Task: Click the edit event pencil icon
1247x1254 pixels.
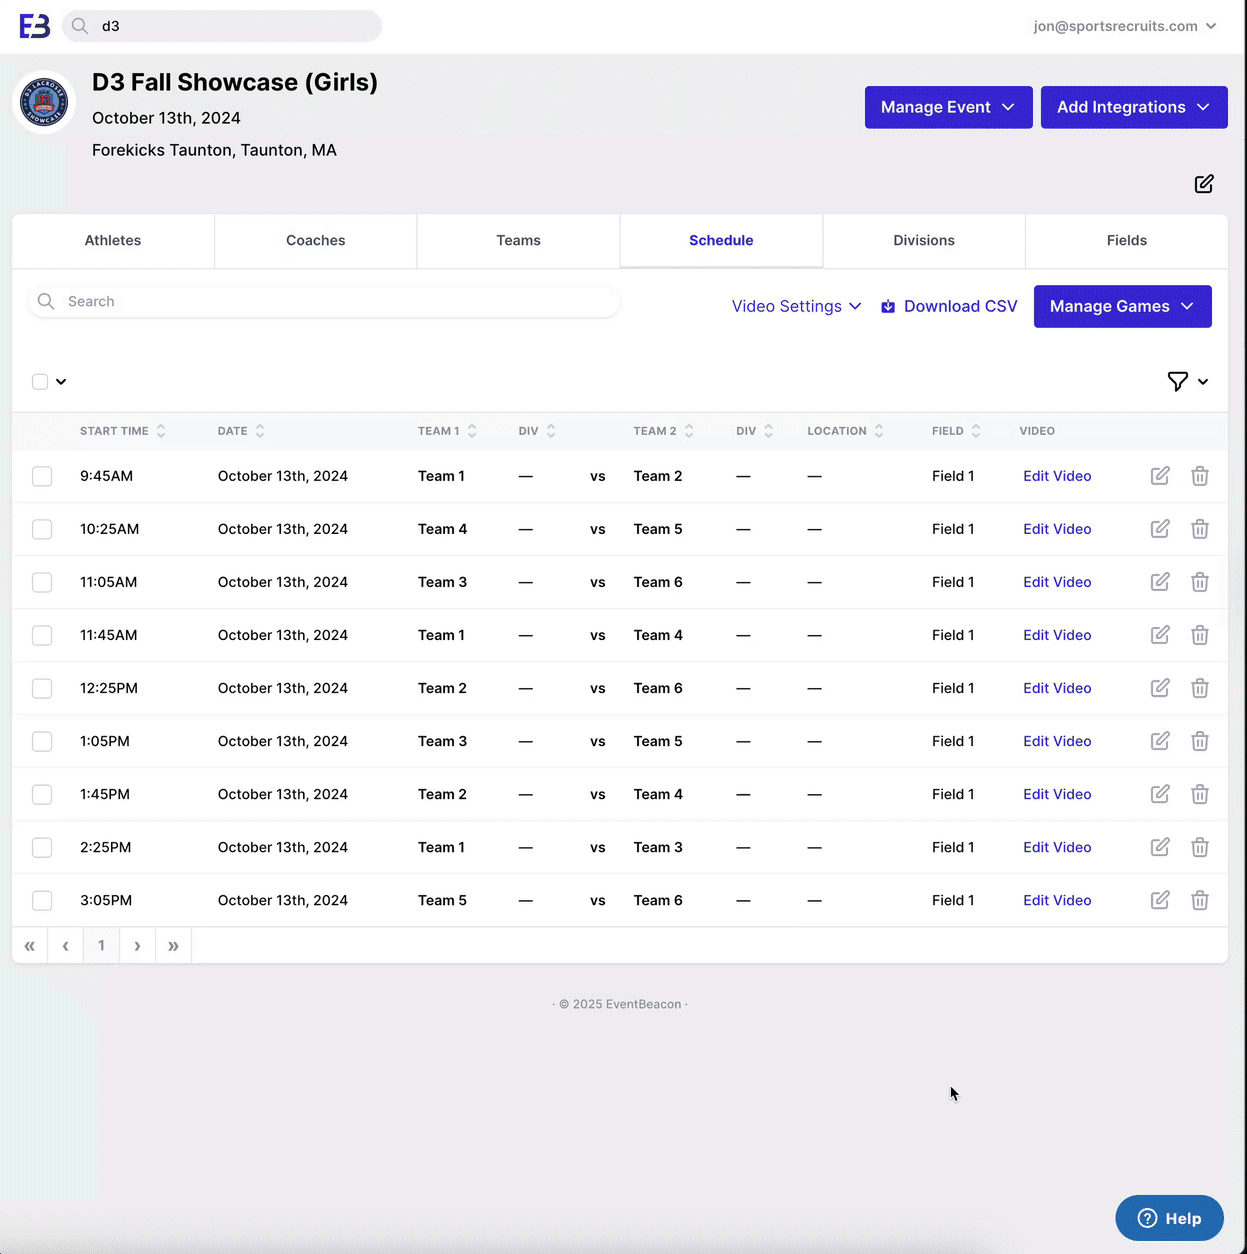Action: click(1204, 184)
